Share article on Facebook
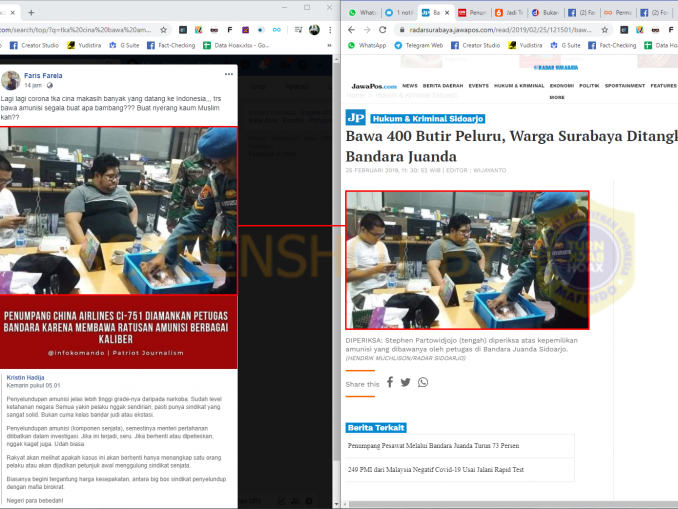678x509 pixels. (390, 382)
